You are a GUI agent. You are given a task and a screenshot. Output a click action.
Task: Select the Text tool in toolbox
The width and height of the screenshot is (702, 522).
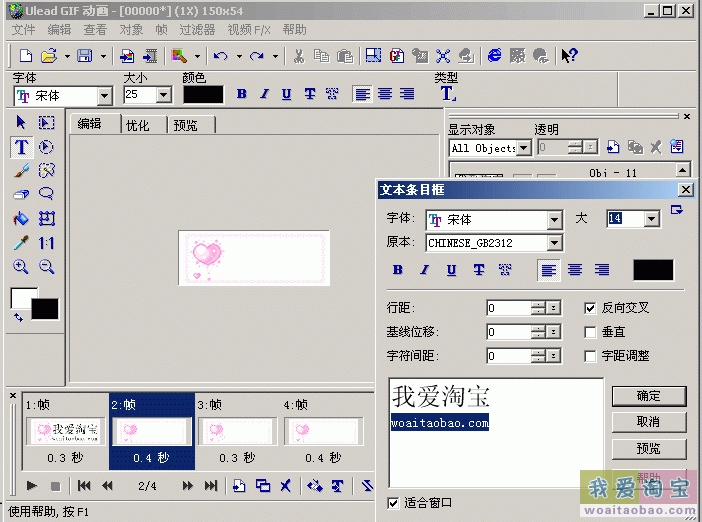pos(21,147)
